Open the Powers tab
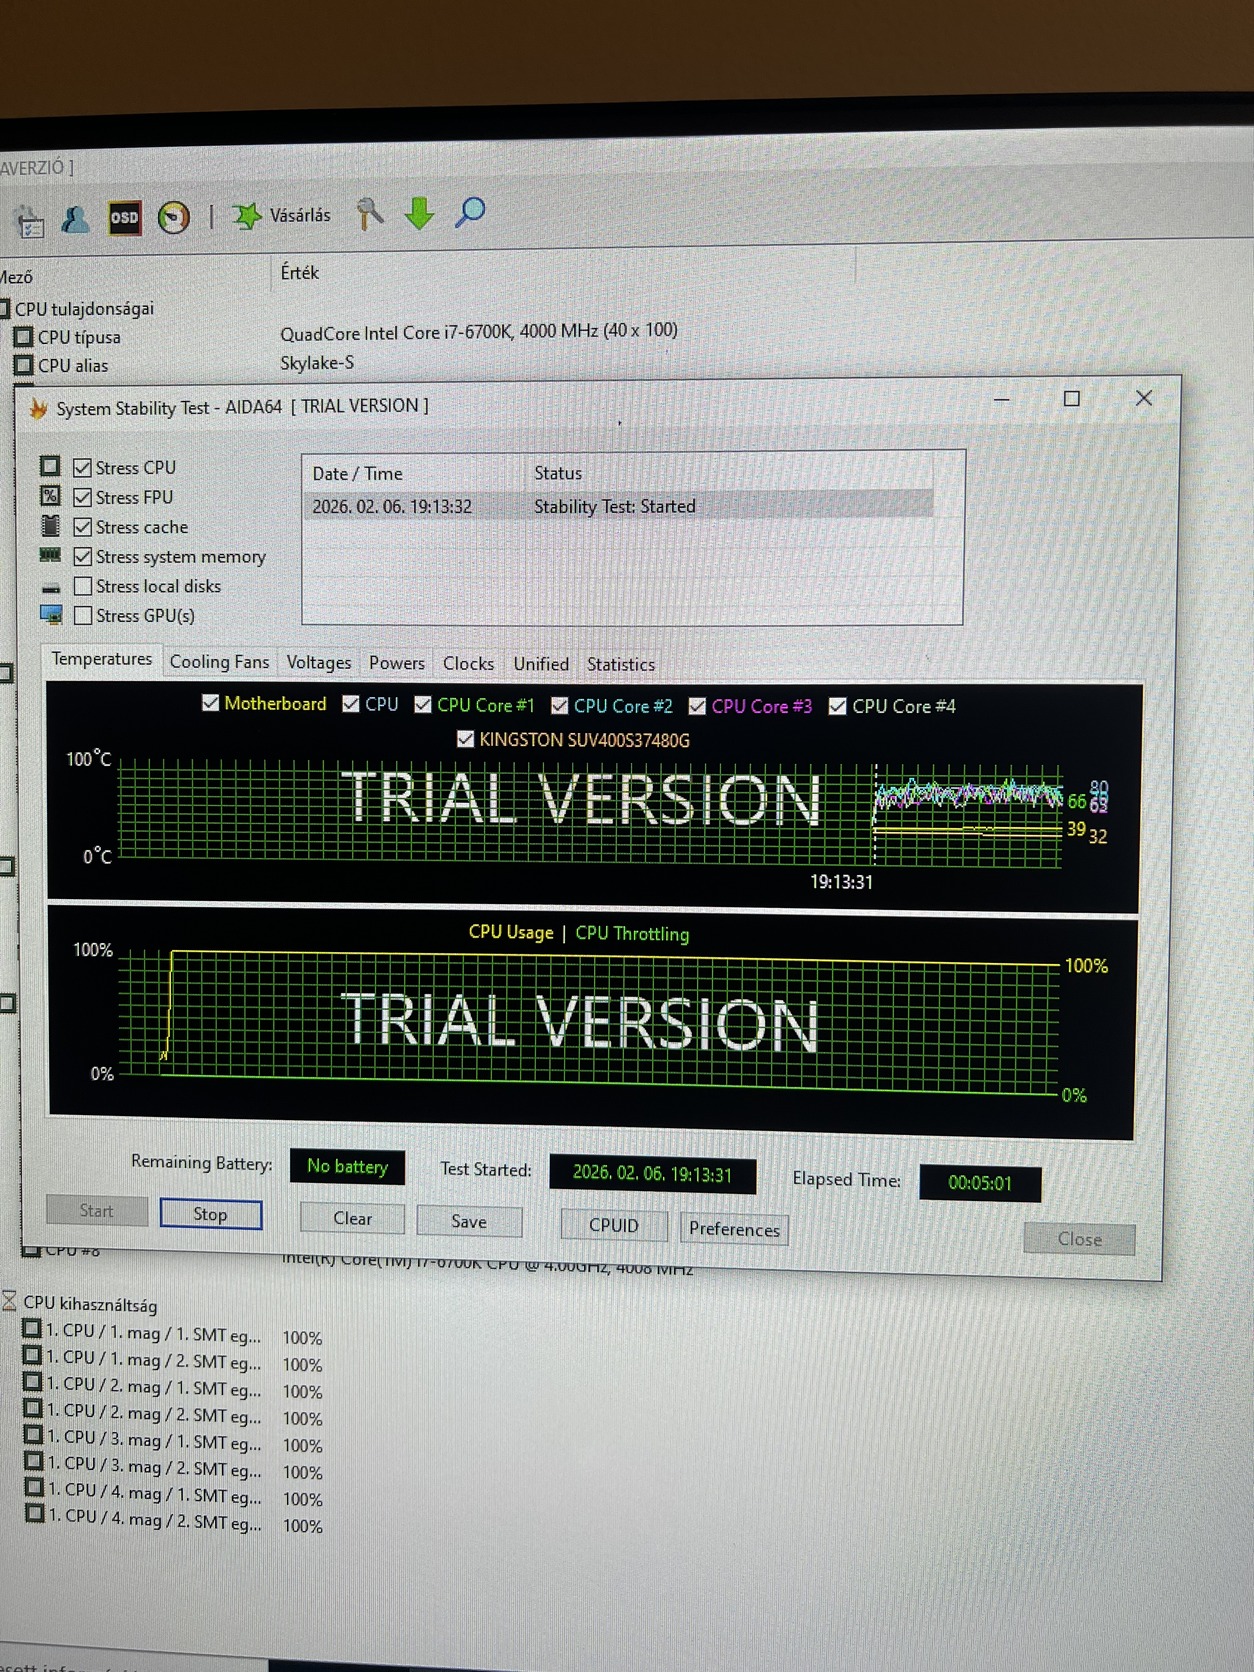This screenshot has height=1672, width=1254. (x=397, y=663)
